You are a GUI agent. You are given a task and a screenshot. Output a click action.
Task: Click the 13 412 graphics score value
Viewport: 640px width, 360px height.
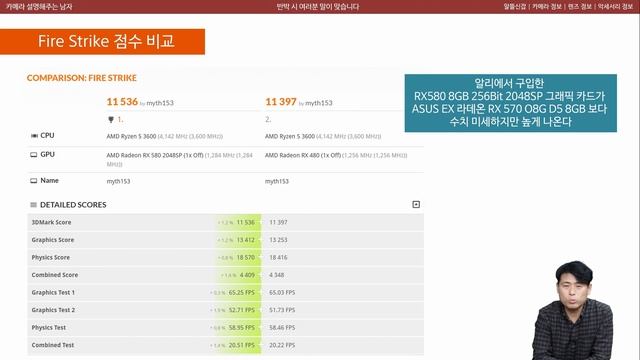point(246,240)
